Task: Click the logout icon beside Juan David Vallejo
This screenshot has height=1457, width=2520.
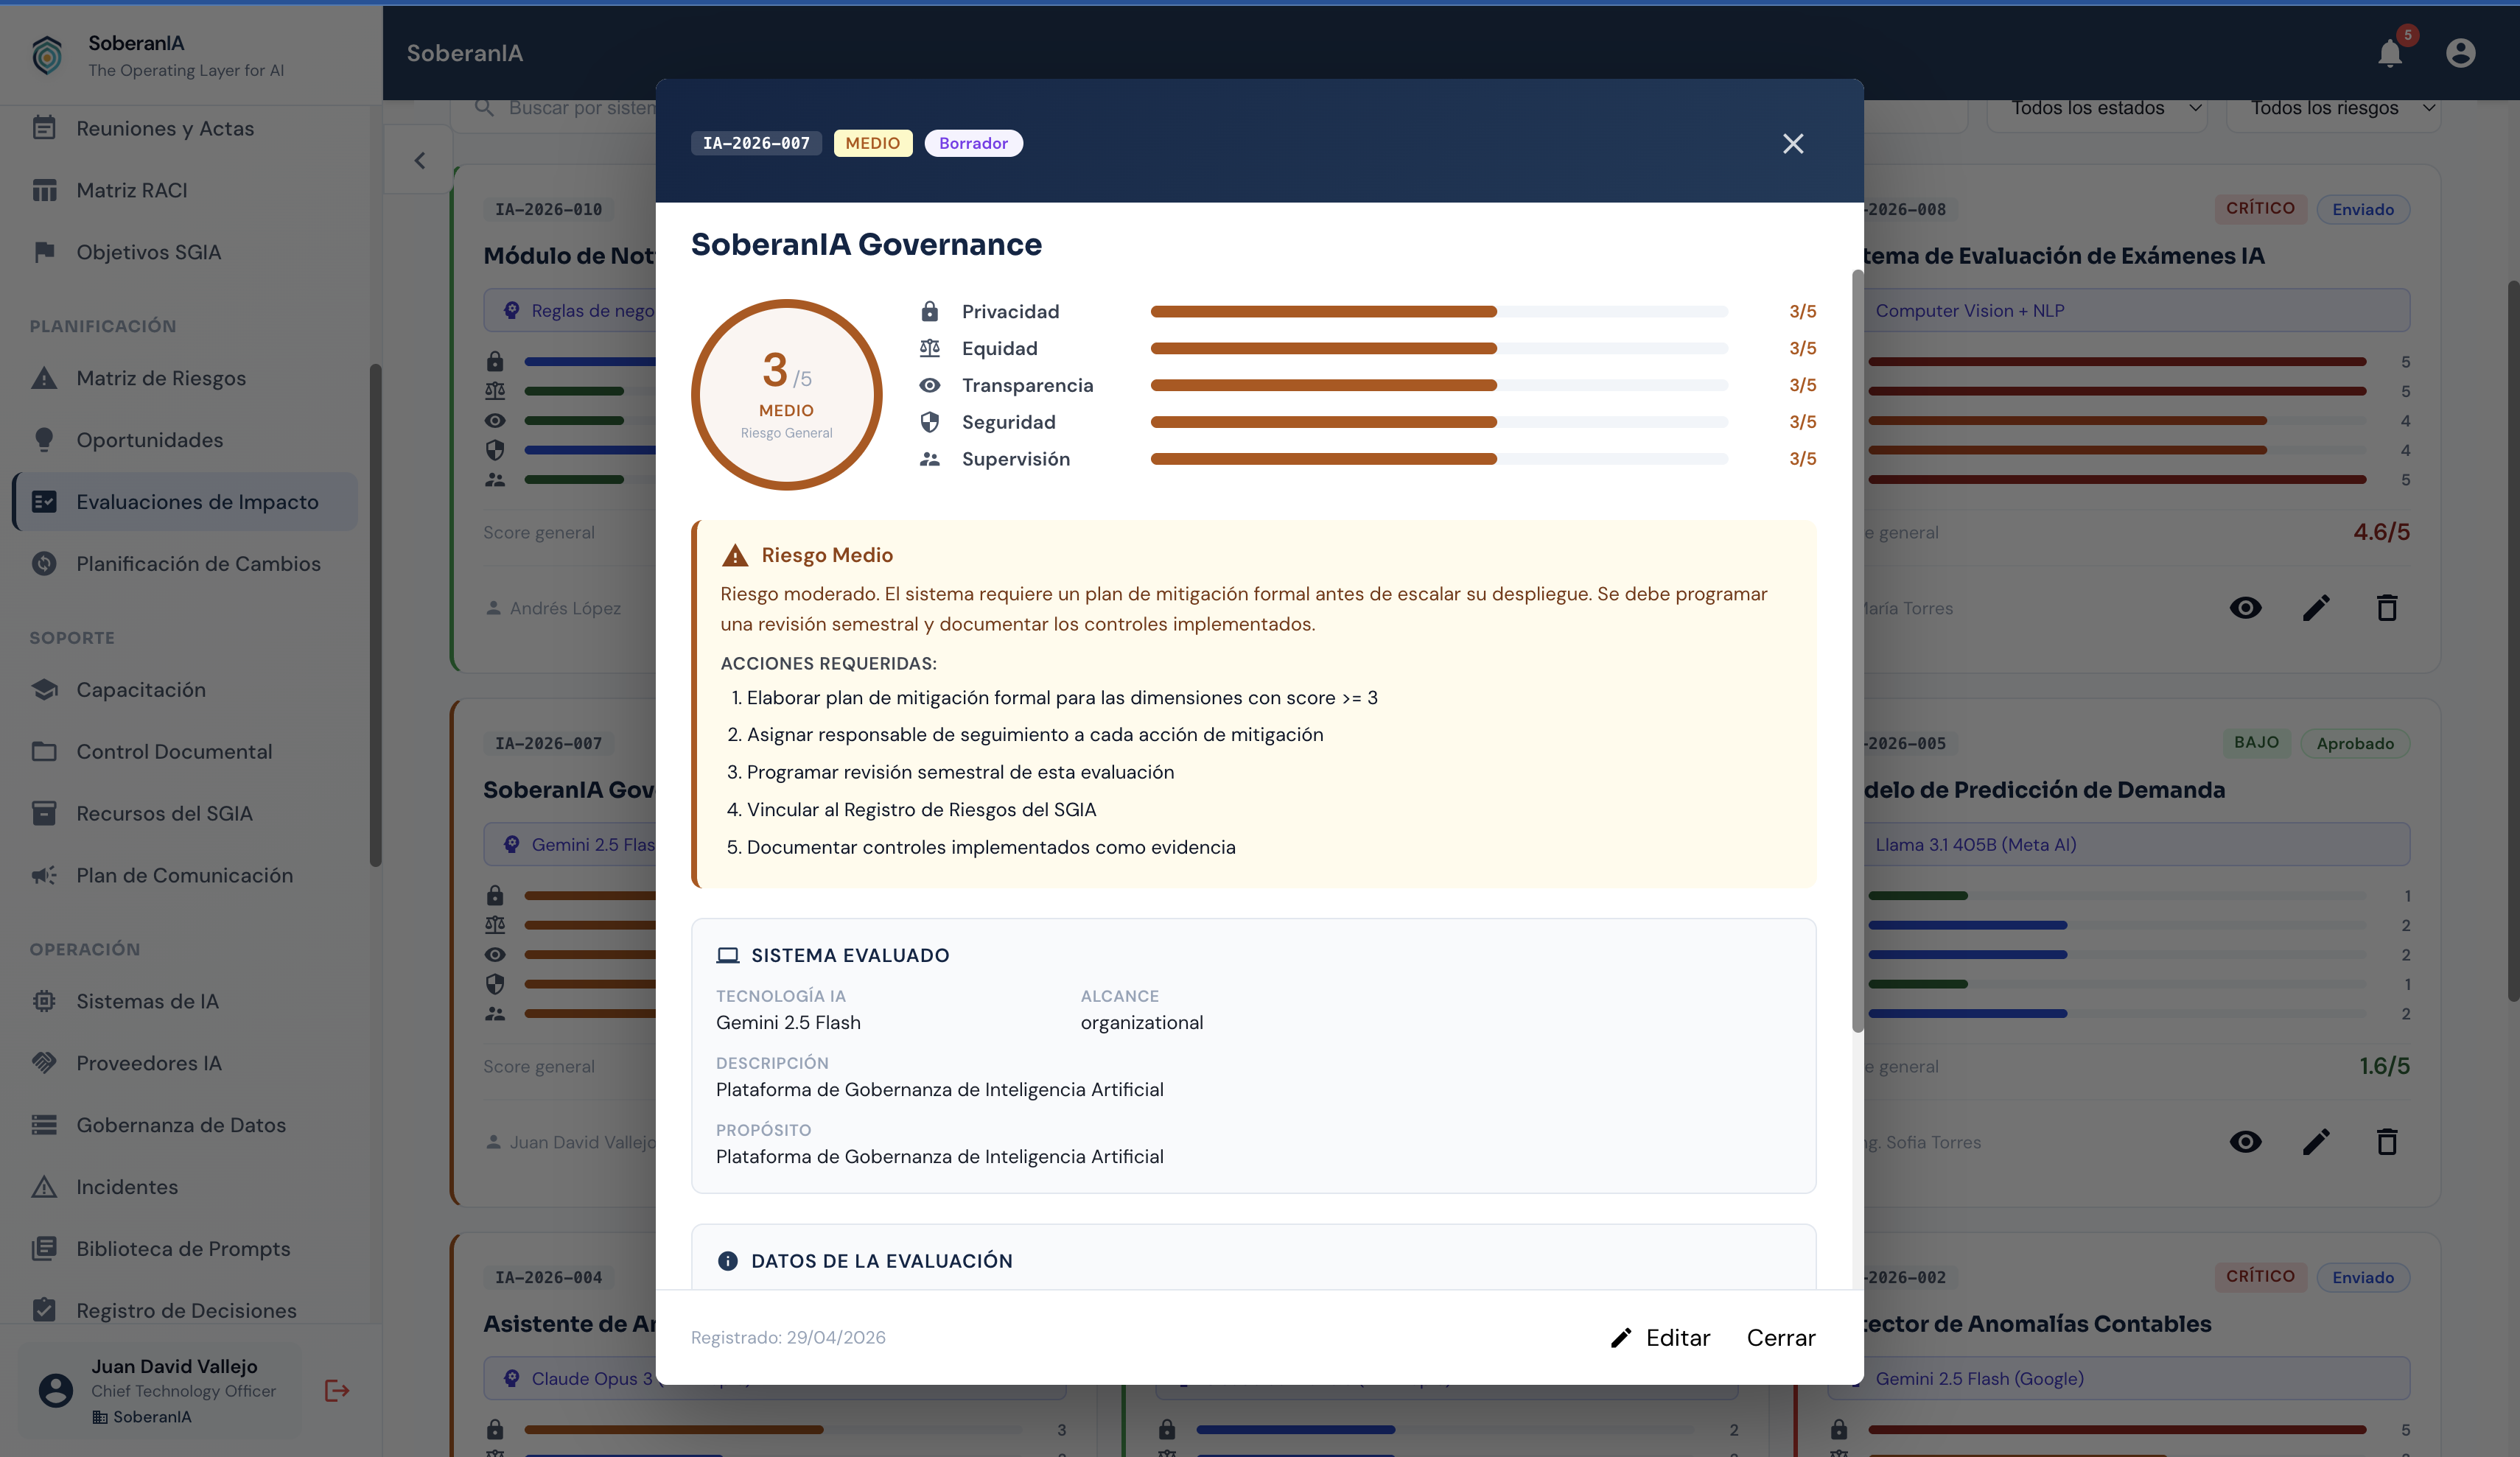Action: (x=337, y=1390)
